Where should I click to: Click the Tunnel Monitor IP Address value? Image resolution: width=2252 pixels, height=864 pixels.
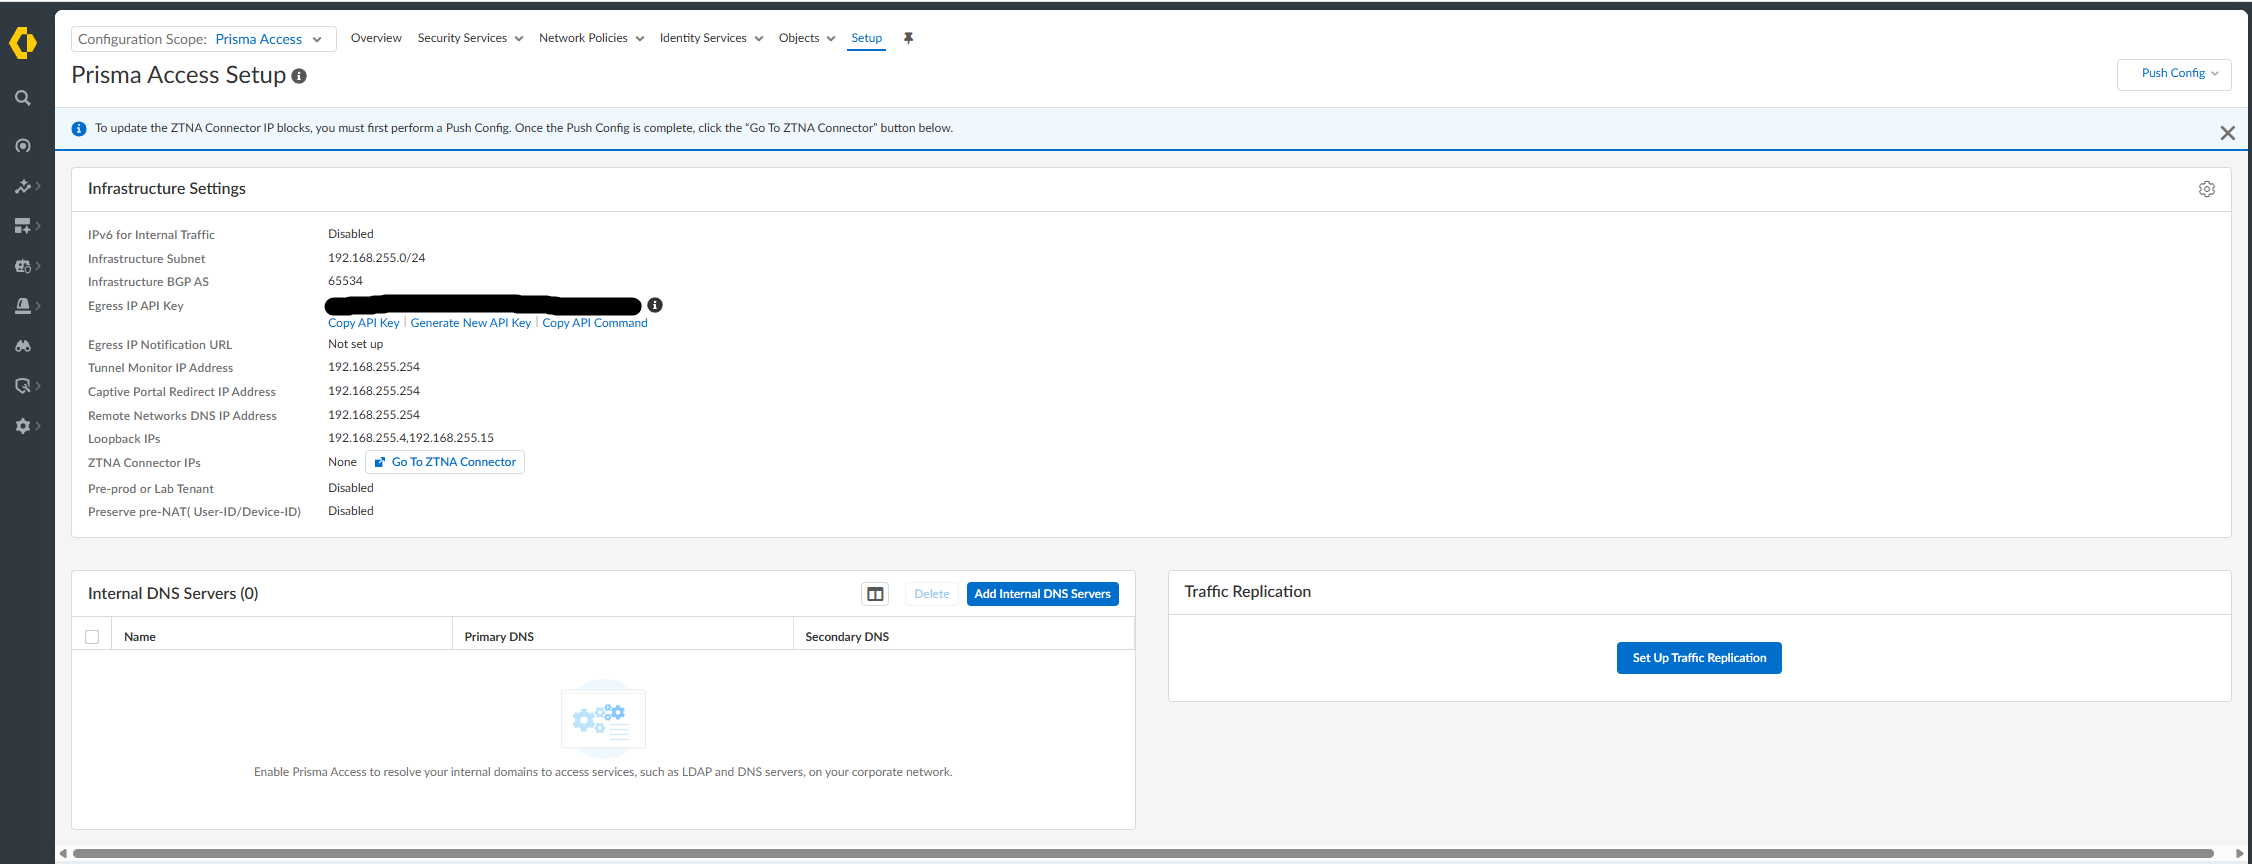pos(374,367)
